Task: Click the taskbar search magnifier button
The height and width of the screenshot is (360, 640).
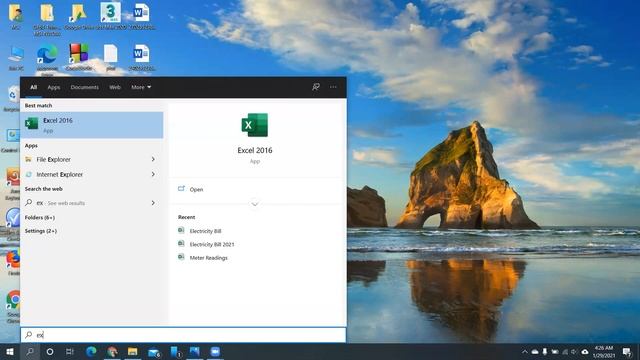Action: coord(30,351)
